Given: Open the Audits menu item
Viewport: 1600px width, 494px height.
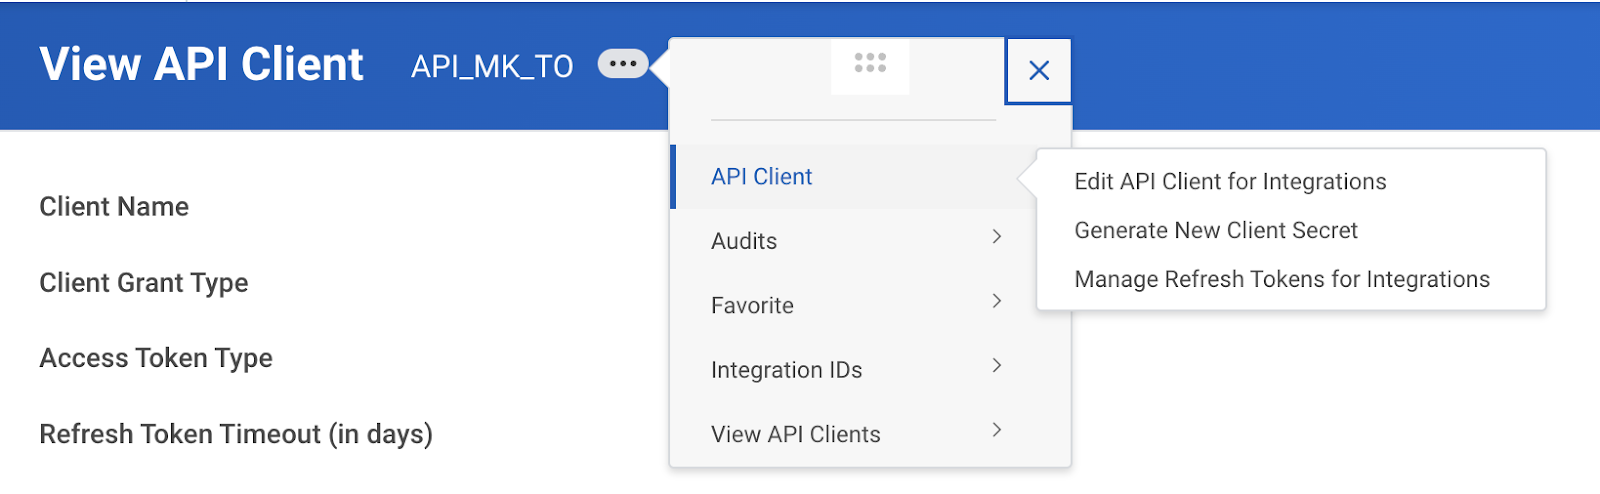Looking at the screenshot, I should point(744,241).
